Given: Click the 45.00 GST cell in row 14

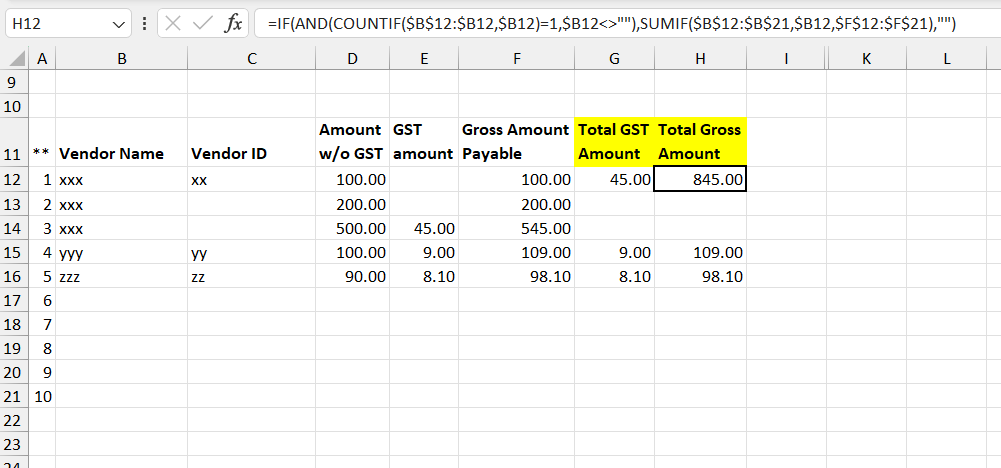Looking at the screenshot, I should point(424,228).
